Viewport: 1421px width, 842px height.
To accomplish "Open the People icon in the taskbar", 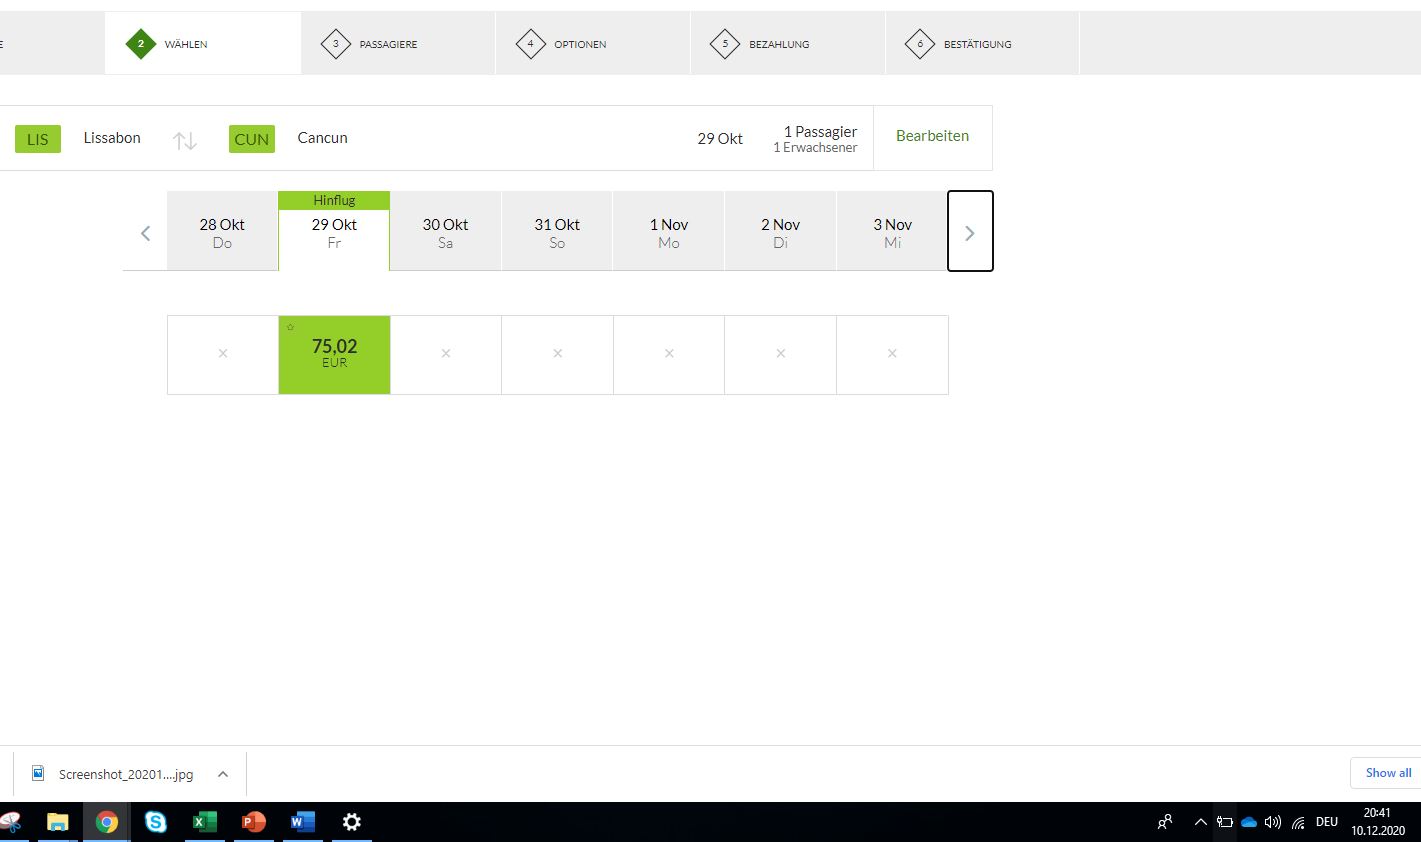I will pos(1165,822).
